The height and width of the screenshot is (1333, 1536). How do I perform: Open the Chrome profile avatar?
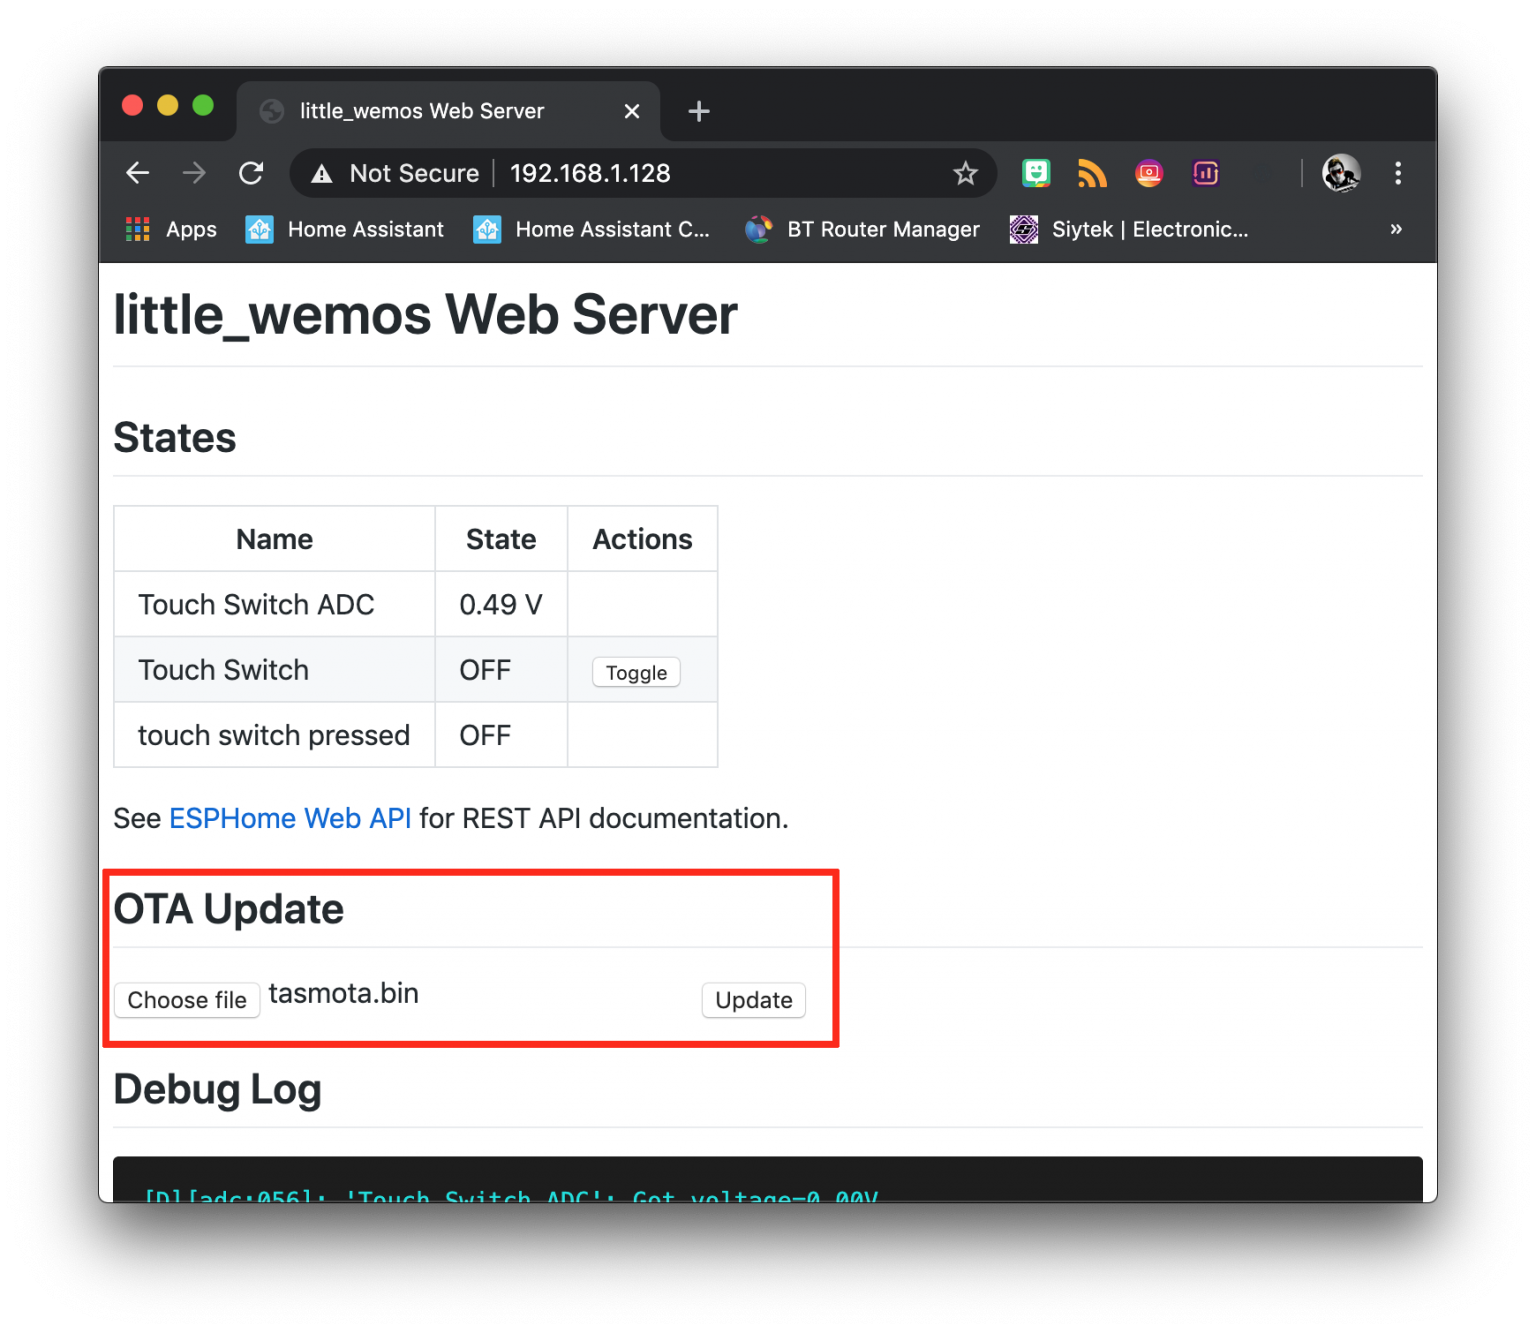tap(1340, 173)
